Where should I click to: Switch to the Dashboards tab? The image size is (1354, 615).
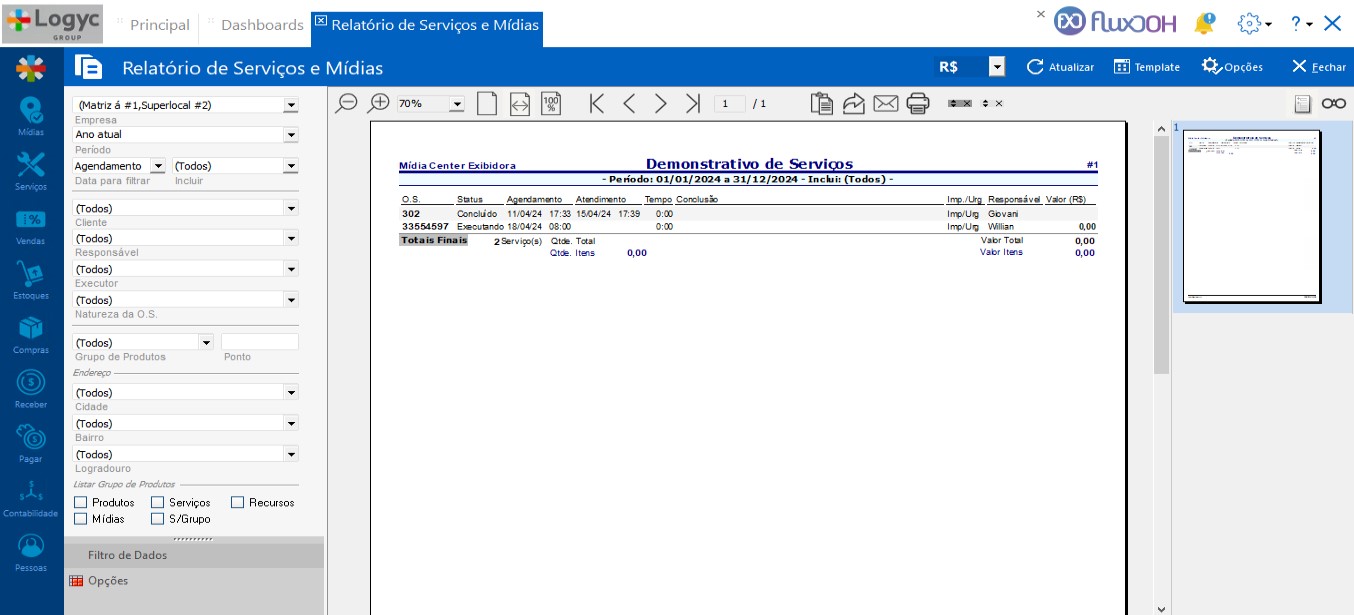point(261,25)
